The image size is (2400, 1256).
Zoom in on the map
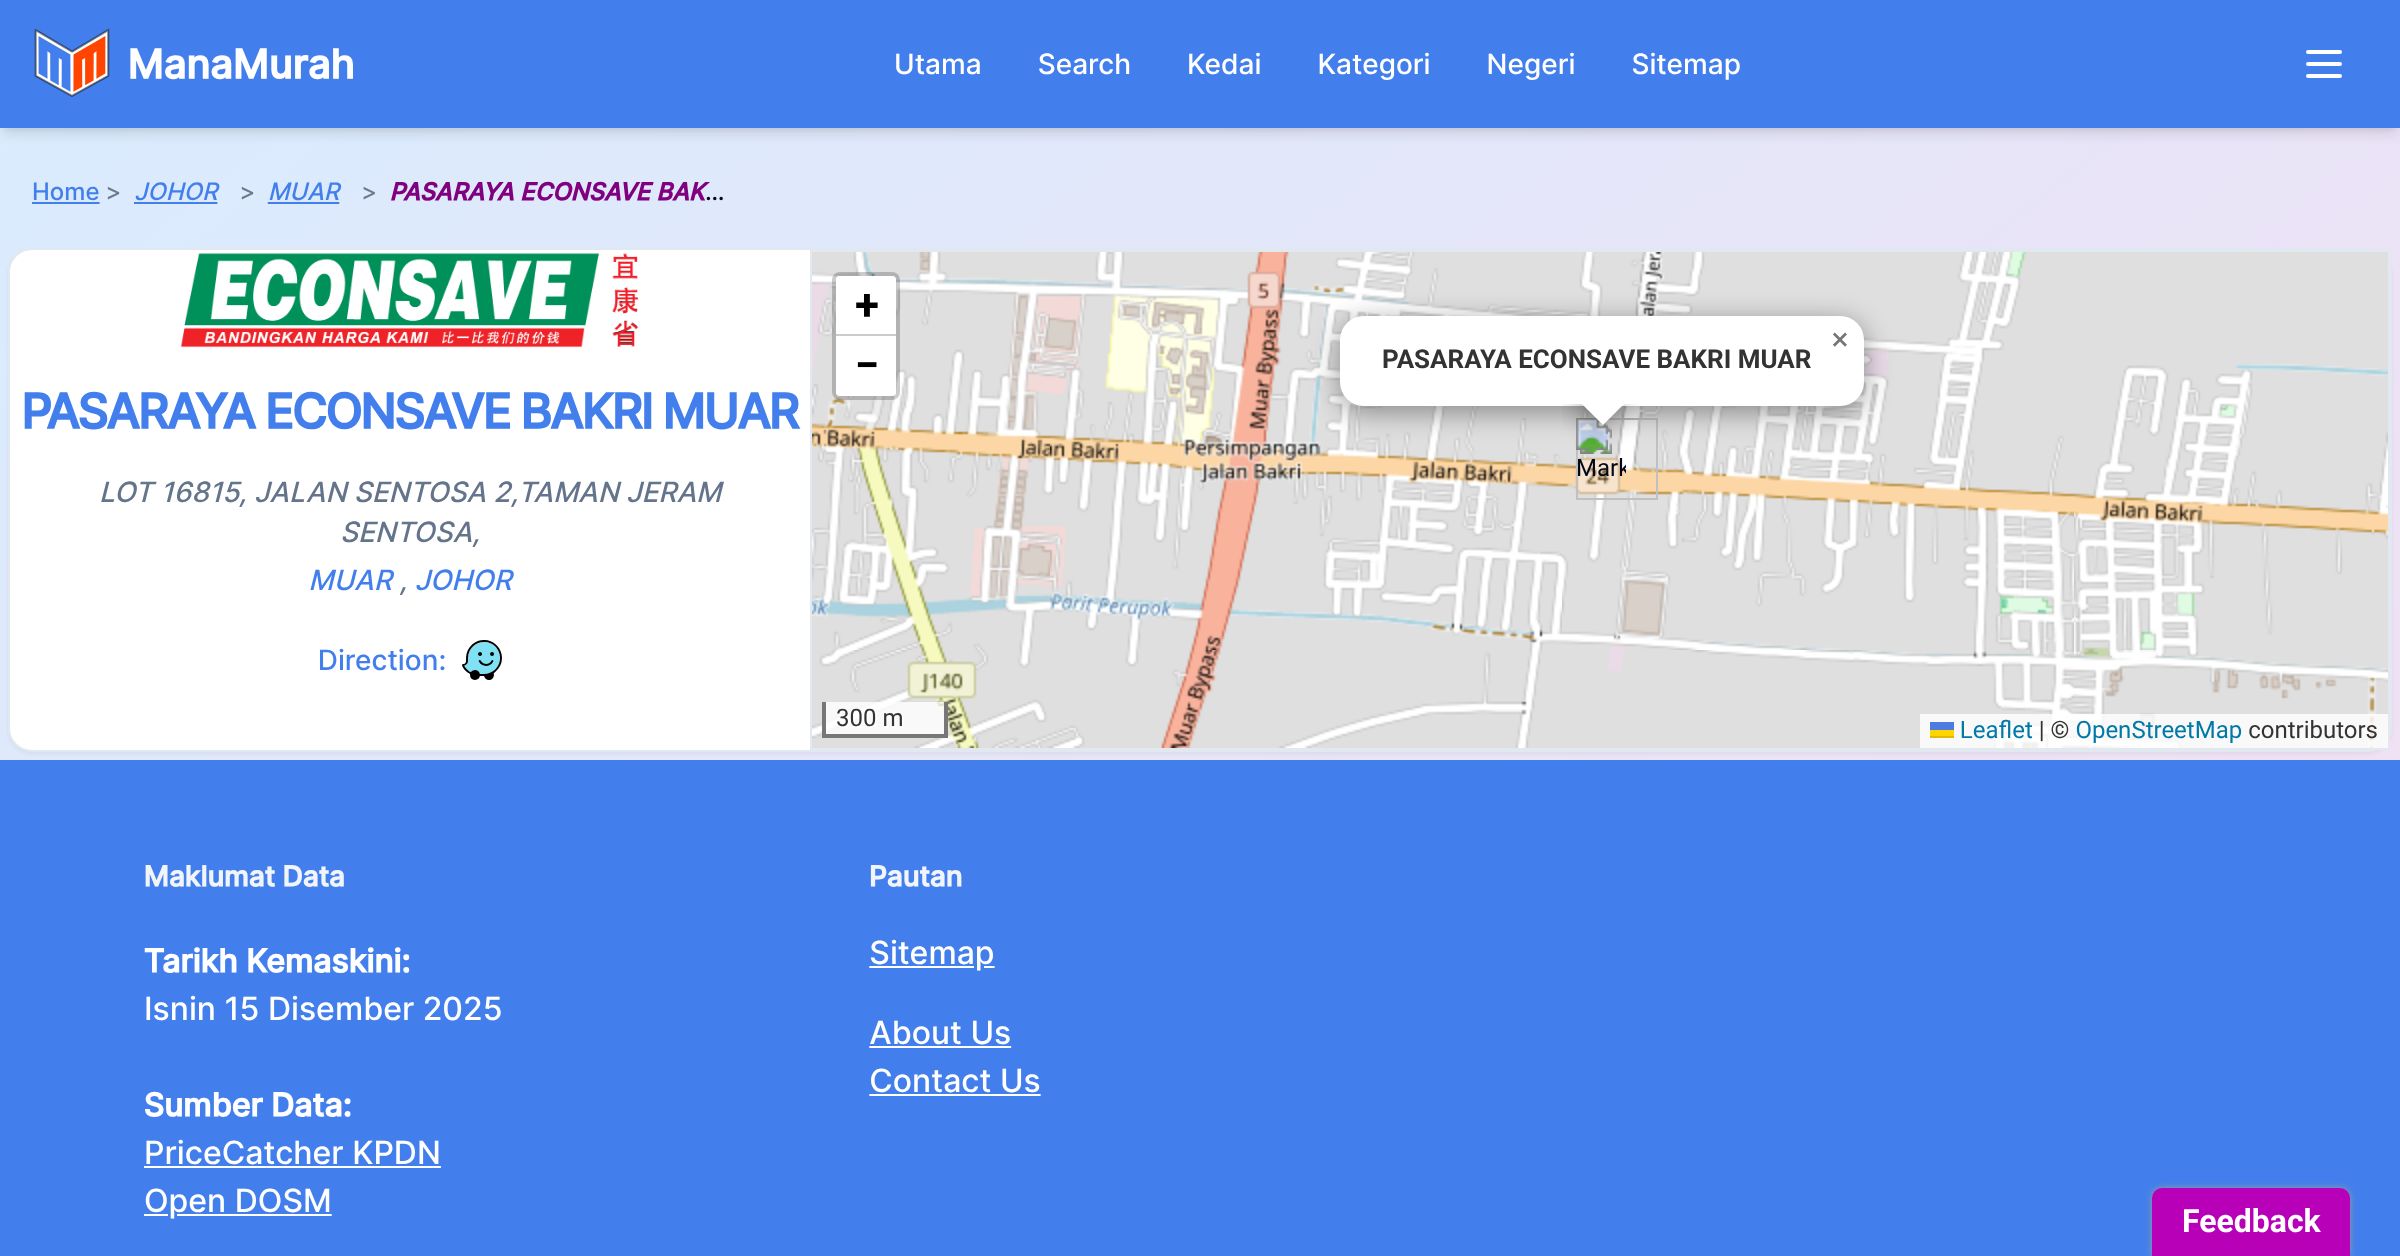coord(866,306)
